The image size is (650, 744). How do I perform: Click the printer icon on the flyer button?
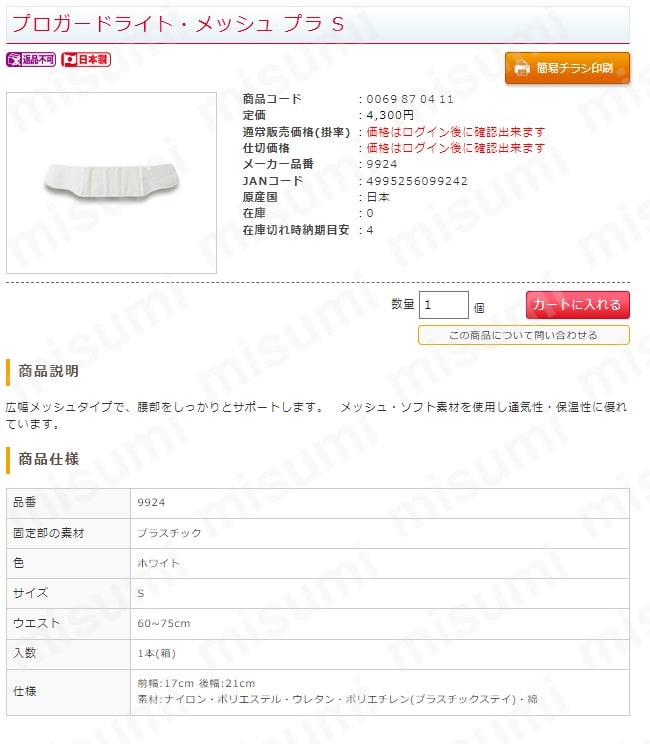tap(522, 68)
